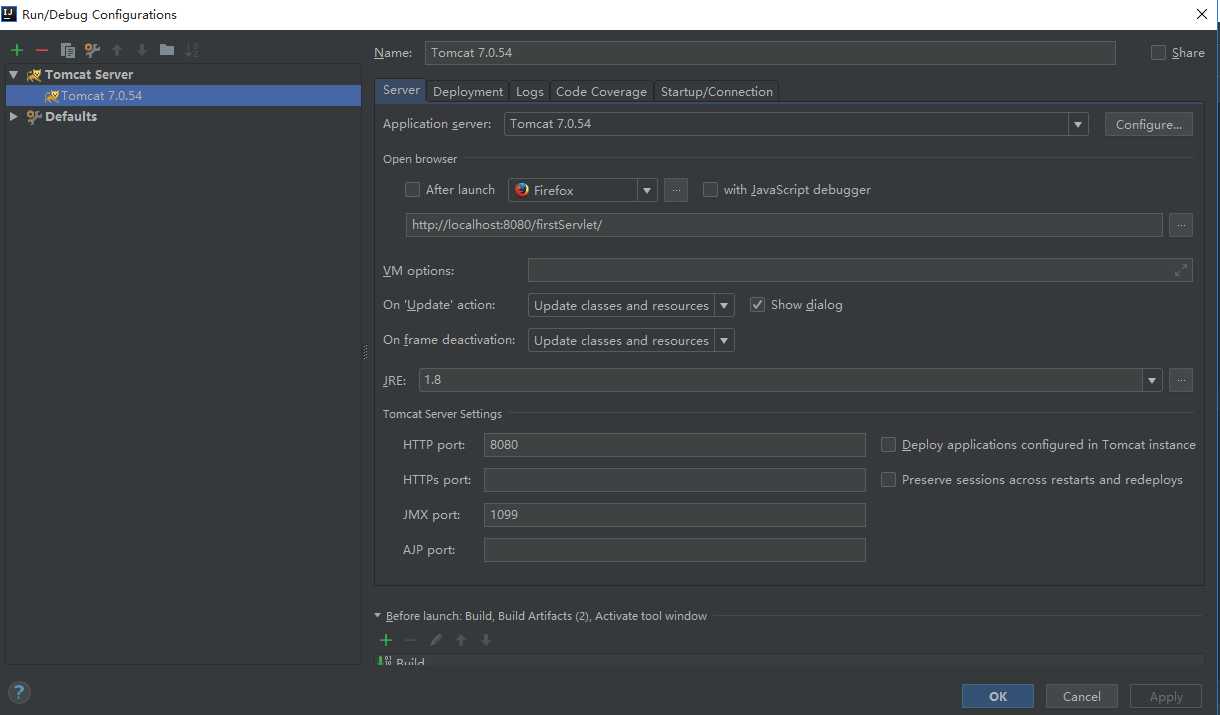Click the Cancel button
The width and height of the screenshot is (1220, 715).
tap(1082, 696)
